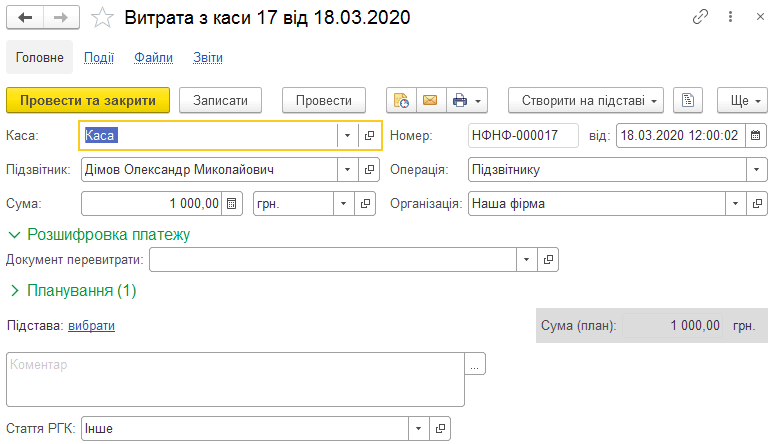Switch to the Головне tab
The height and width of the screenshot is (444, 770).
coord(40,57)
